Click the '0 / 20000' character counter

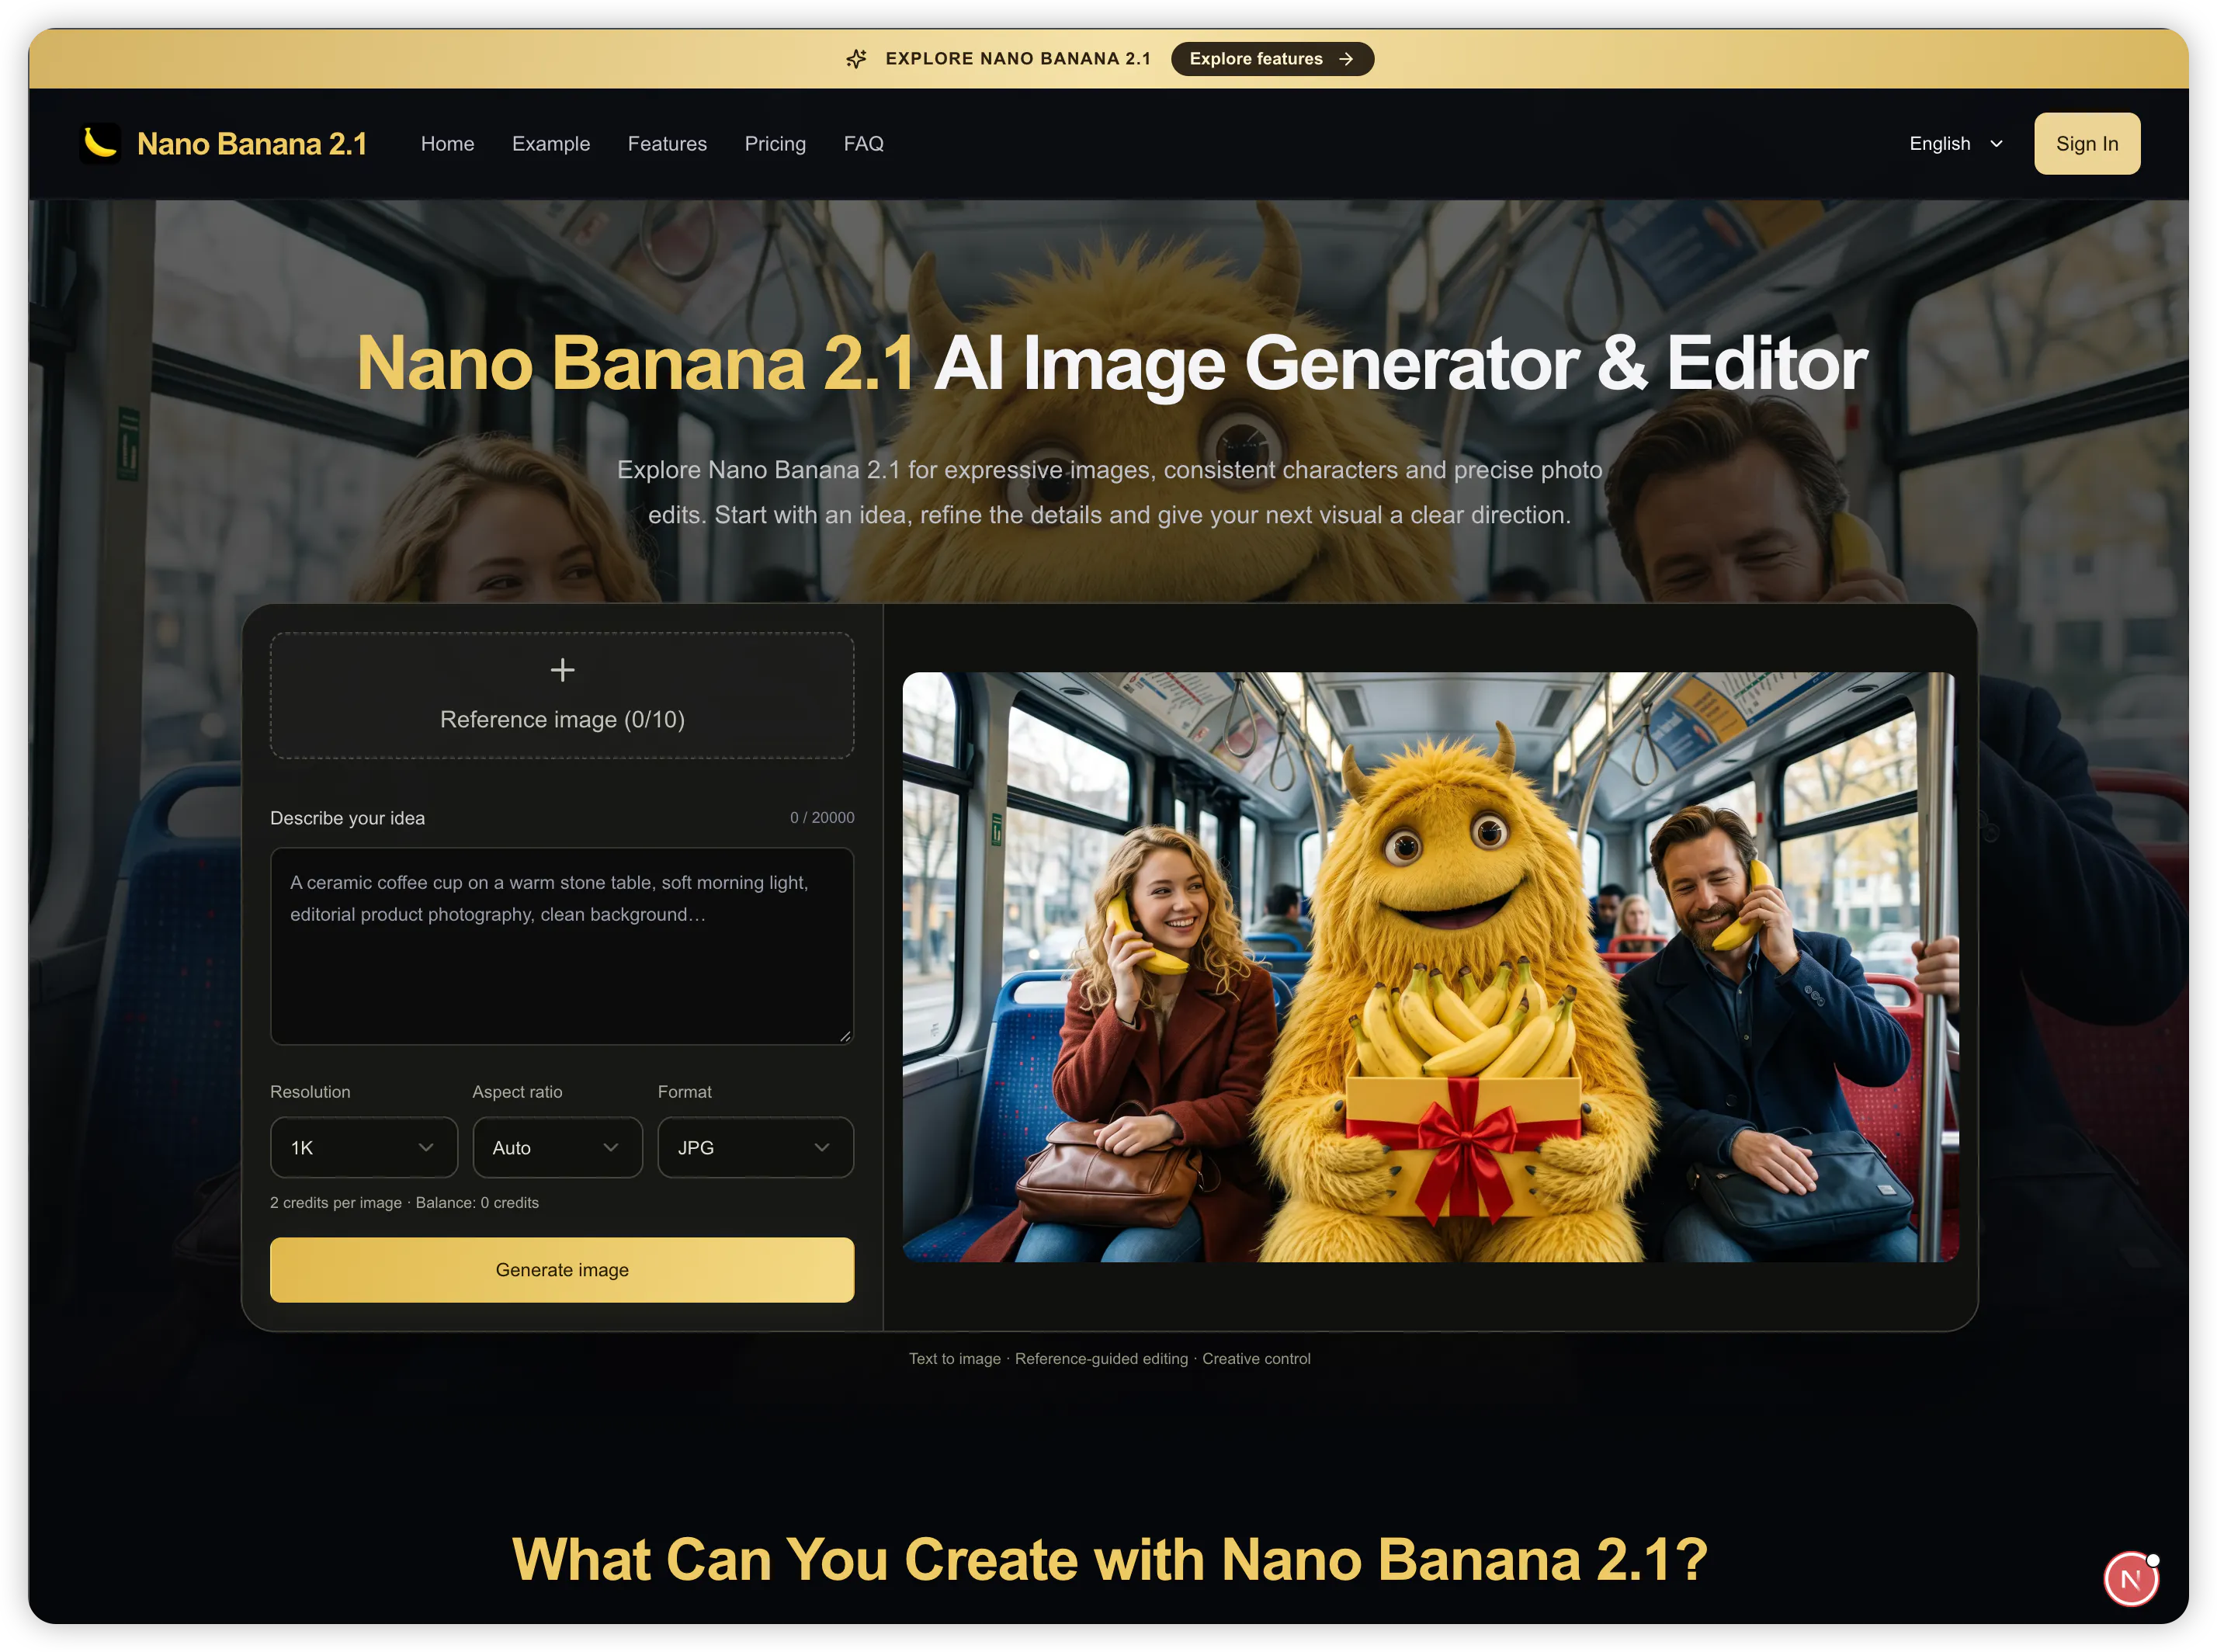point(822,818)
